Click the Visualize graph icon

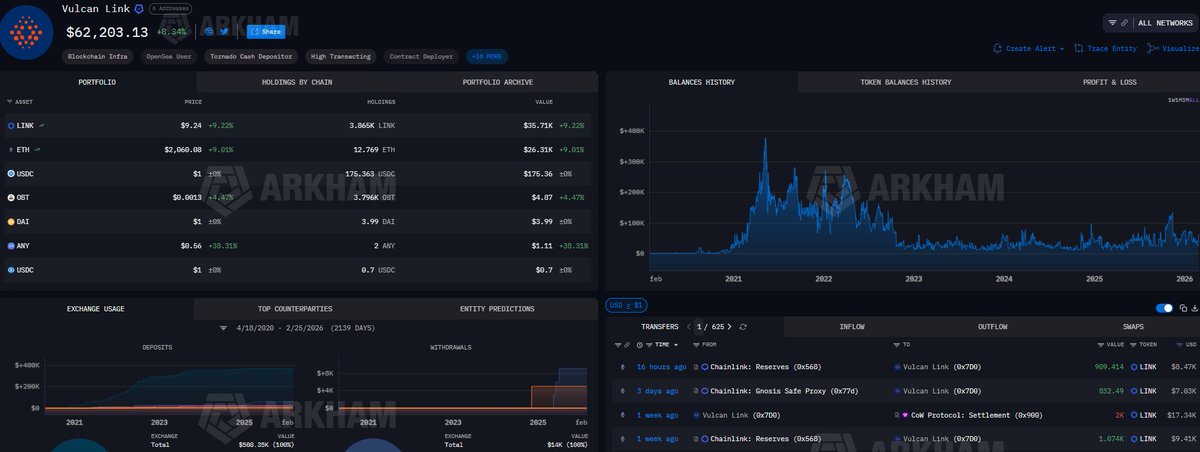1153,48
